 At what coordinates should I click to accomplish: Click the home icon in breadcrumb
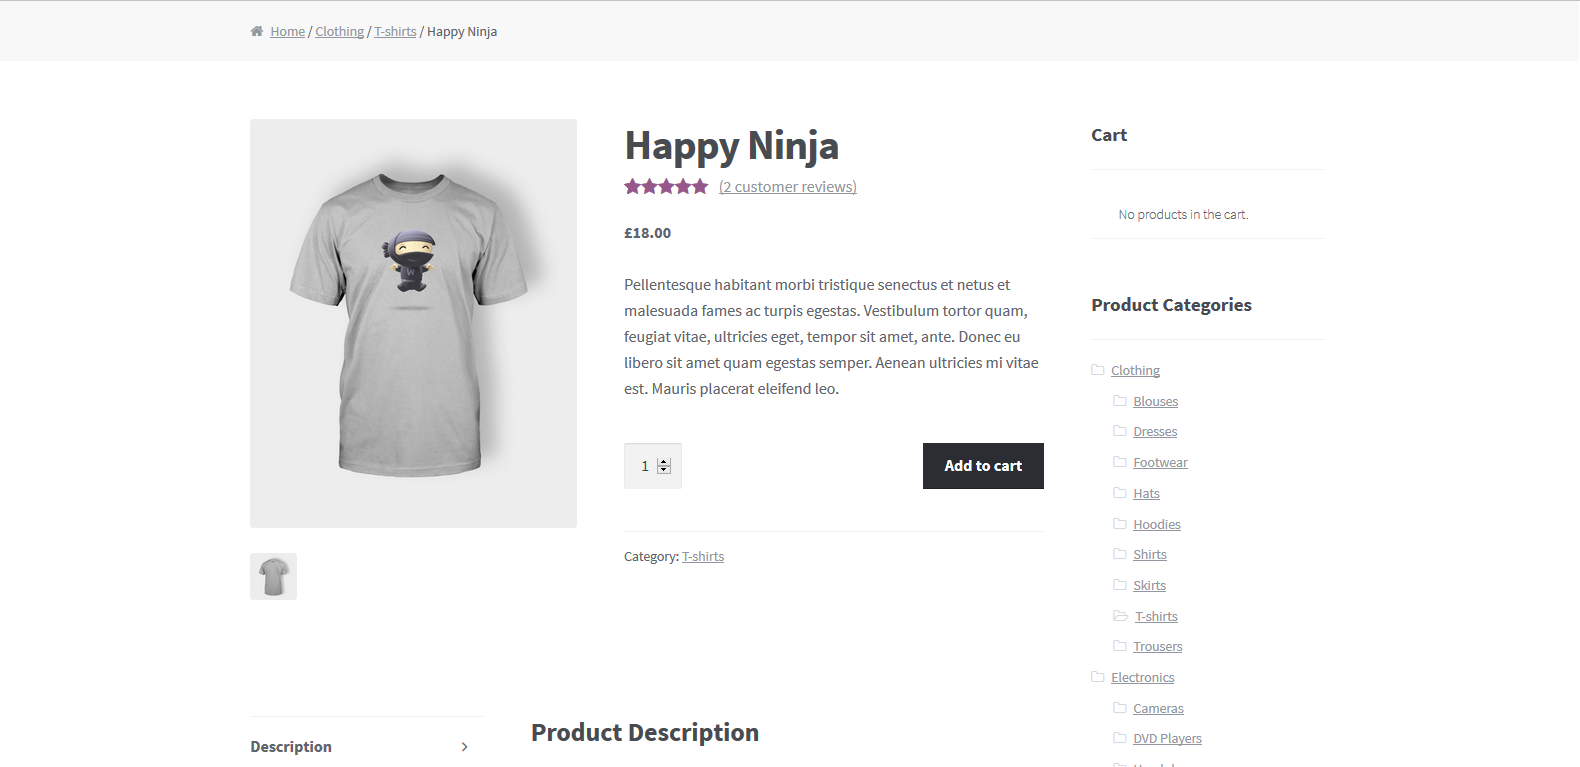[x=257, y=31]
